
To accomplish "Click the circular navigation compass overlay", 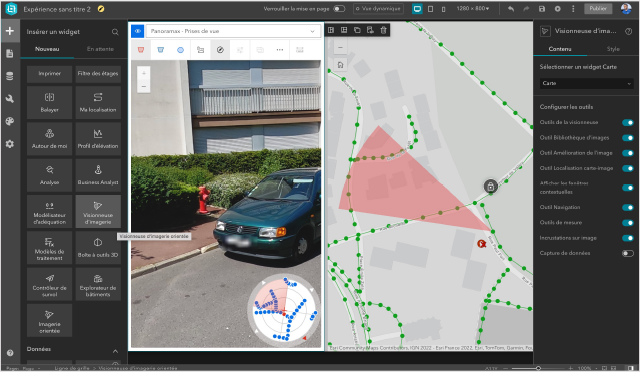I will (284, 310).
